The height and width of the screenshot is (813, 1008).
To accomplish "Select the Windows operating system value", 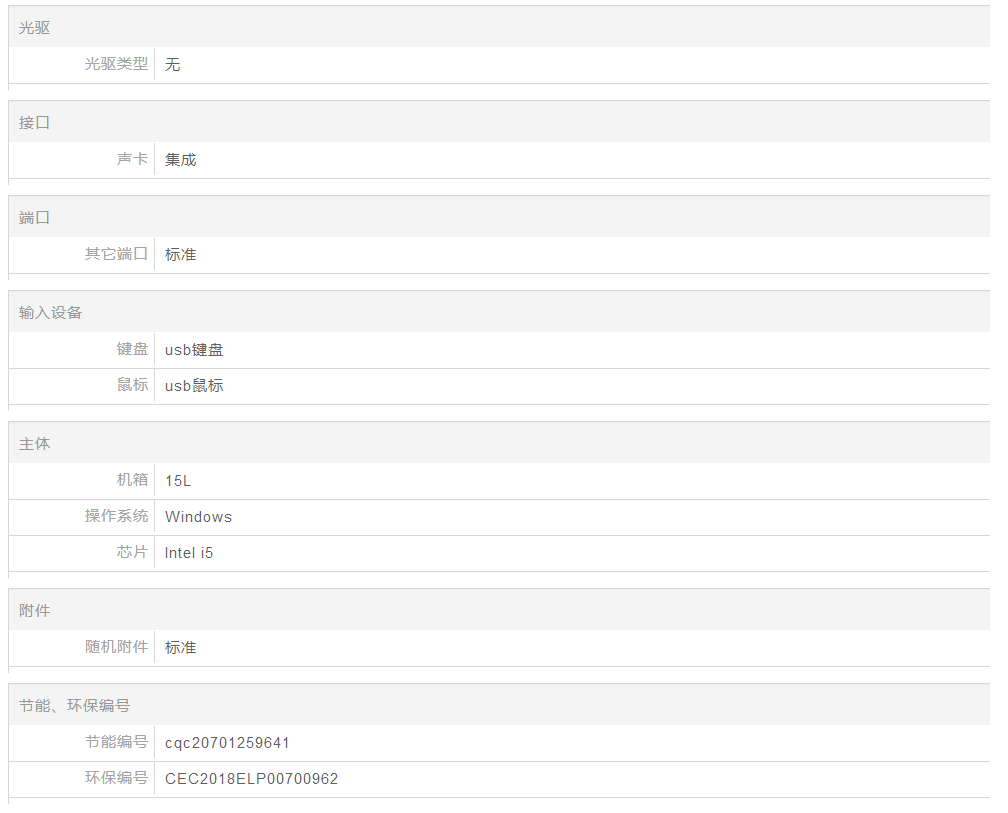I will pyautogui.click(x=198, y=517).
